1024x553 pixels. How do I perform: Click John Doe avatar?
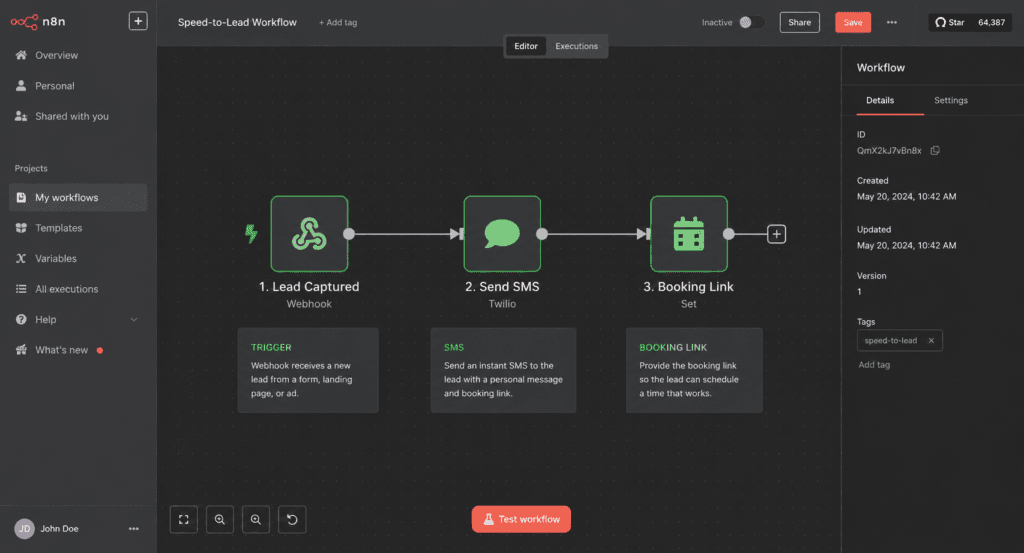pos(25,529)
